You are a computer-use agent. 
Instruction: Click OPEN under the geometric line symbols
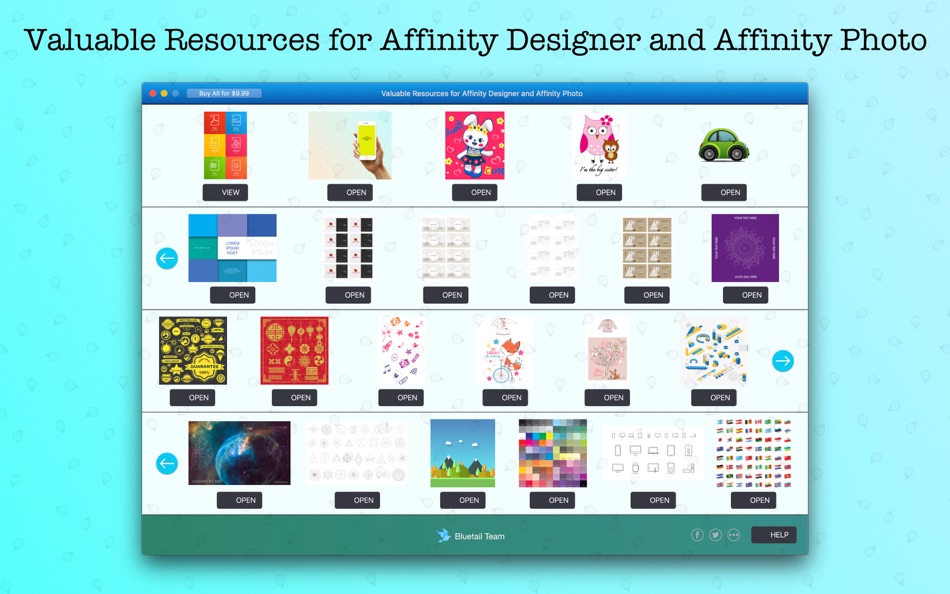[357, 500]
